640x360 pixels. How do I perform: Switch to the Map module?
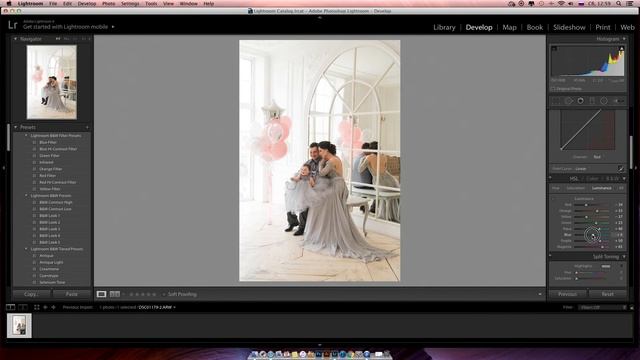[509, 27]
